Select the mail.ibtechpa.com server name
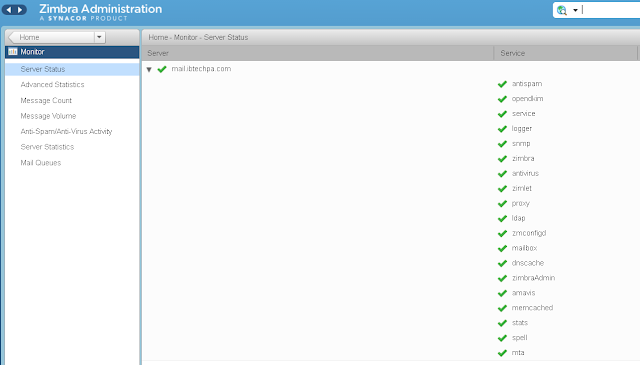This screenshot has height=365, width=640. (x=201, y=69)
